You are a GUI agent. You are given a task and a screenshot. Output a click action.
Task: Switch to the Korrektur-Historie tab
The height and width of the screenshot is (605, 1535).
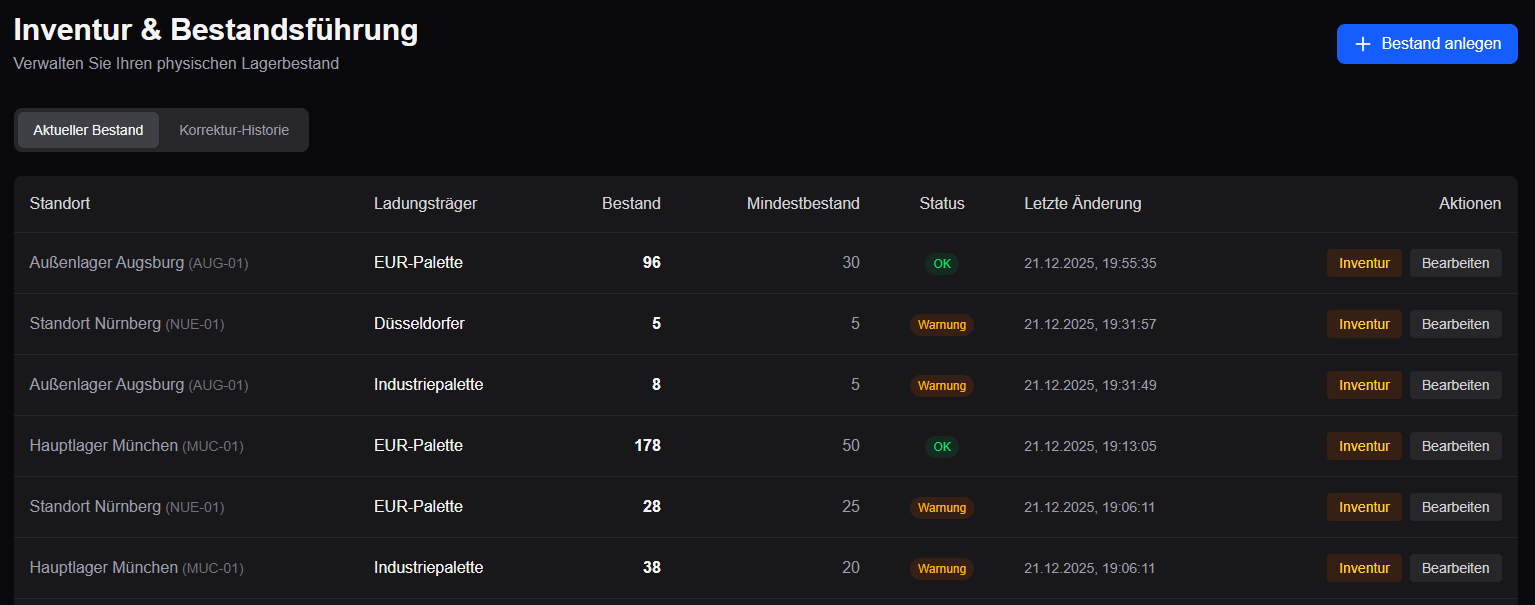tap(234, 130)
